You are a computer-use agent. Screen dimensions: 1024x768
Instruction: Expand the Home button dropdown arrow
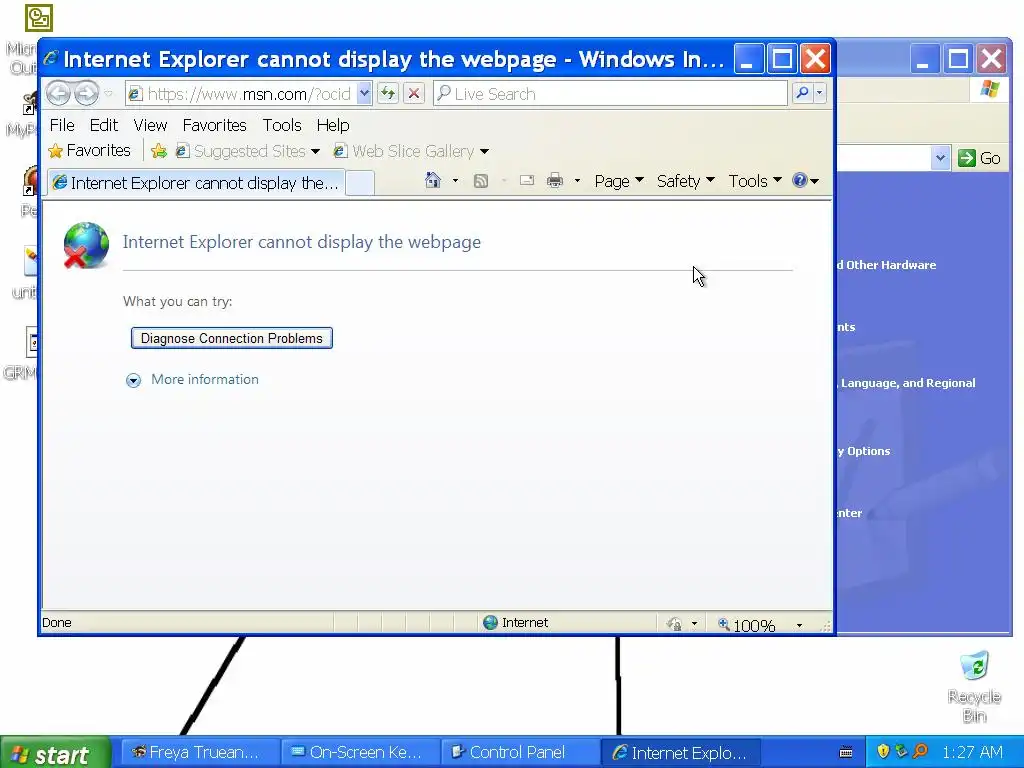(455, 181)
